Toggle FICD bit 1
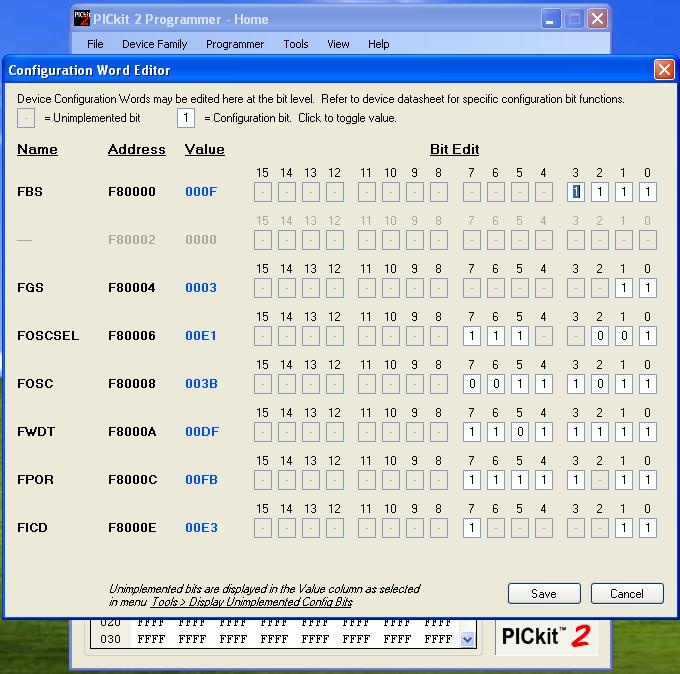This screenshot has width=680, height=674. (624, 528)
